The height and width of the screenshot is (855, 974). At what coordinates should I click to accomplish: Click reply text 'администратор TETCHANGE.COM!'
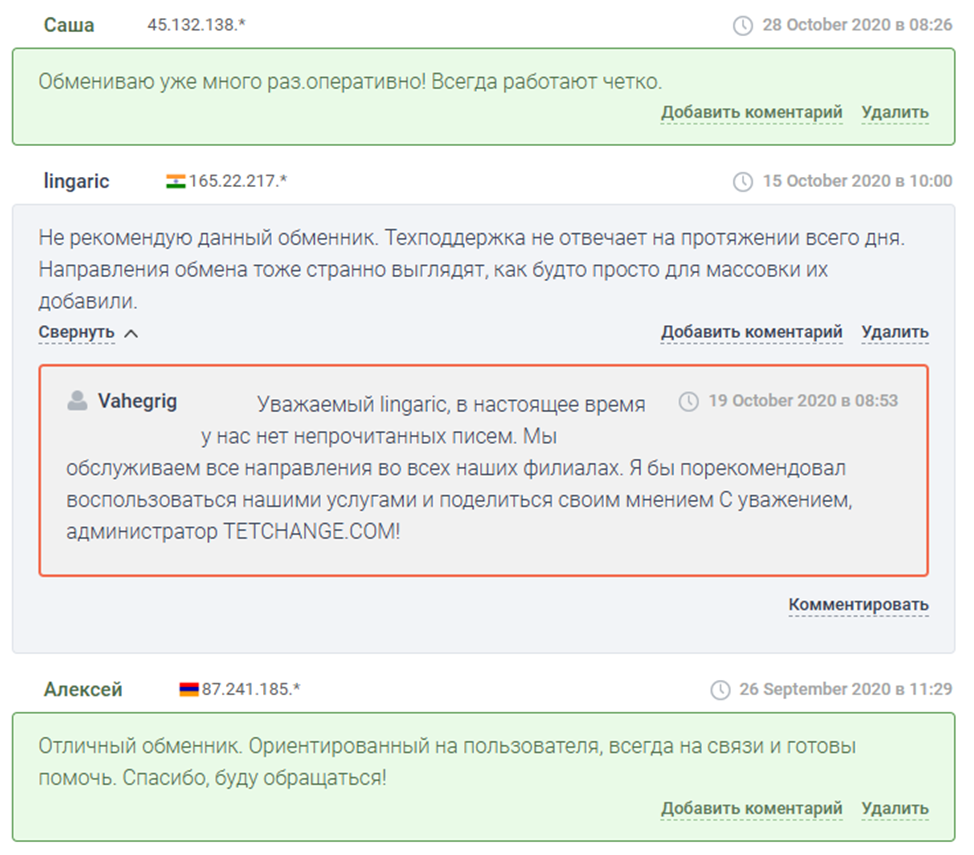233,532
